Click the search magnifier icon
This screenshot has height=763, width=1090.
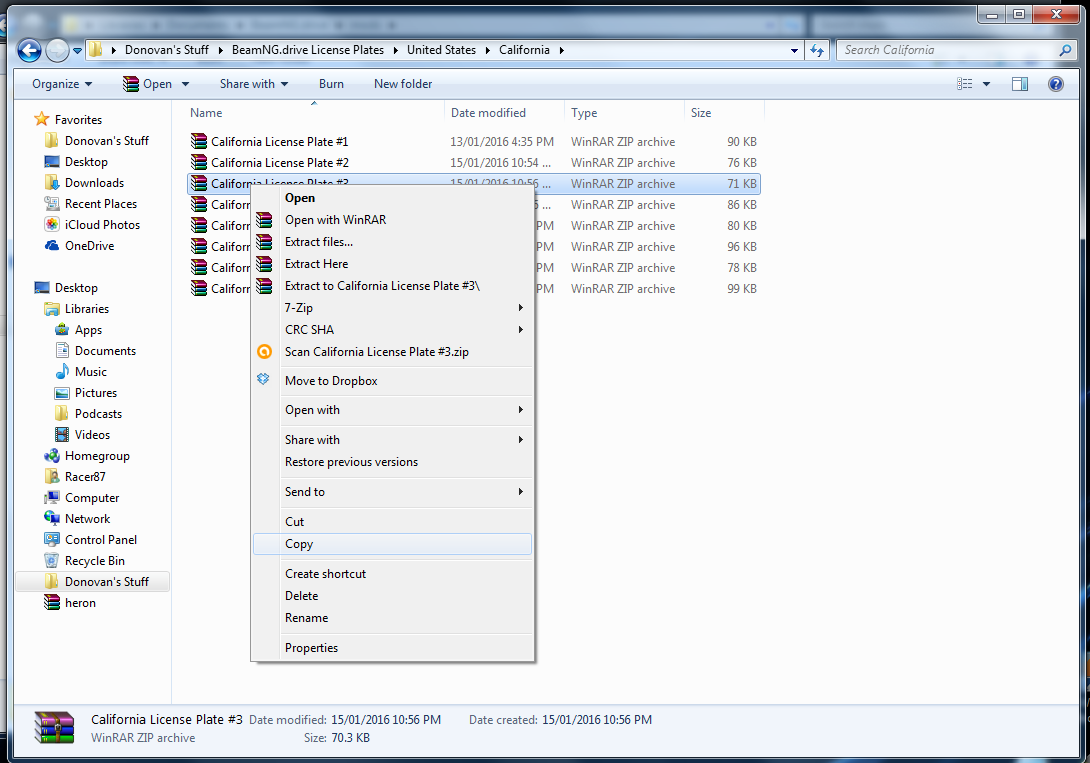pos(1065,50)
